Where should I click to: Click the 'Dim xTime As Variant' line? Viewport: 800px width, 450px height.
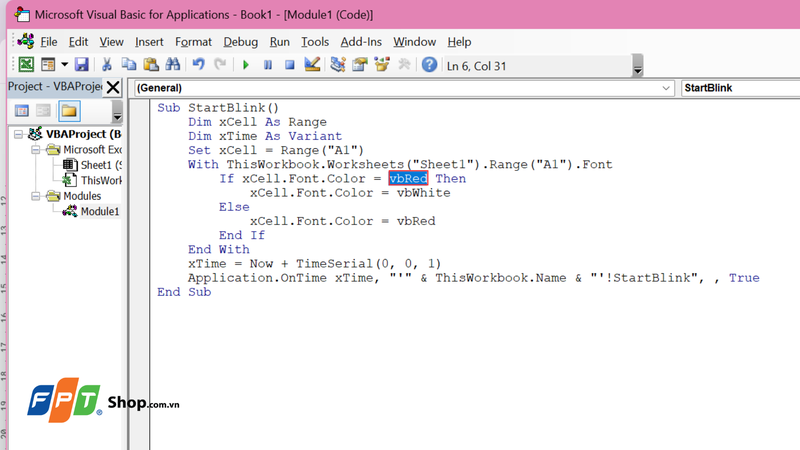(x=265, y=136)
